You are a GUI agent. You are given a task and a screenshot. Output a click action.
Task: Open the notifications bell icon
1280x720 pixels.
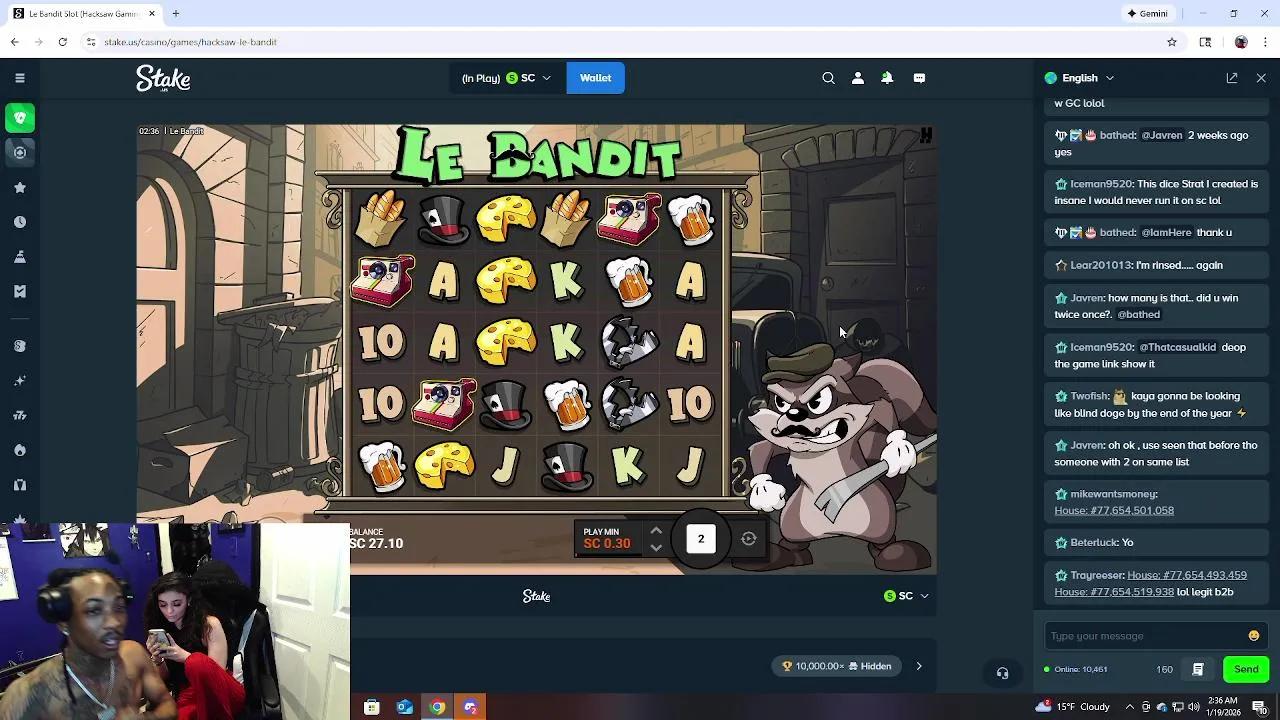pyautogui.click(x=887, y=78)
